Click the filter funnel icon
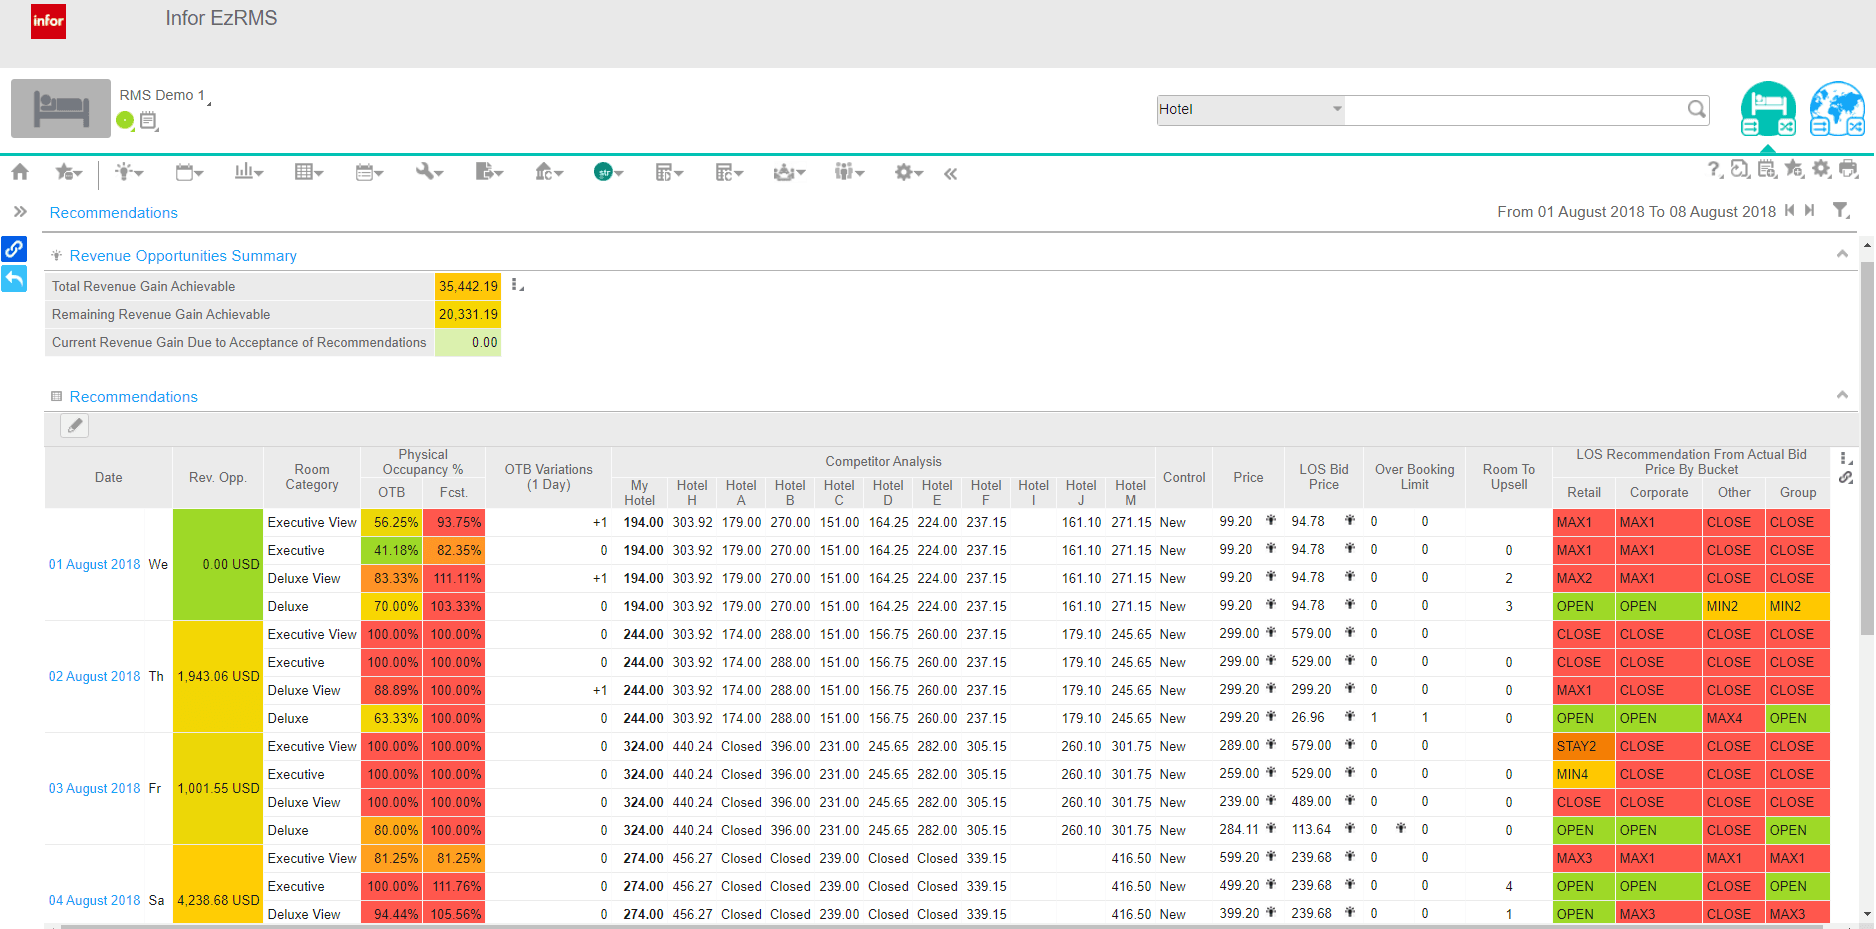1876x929 pixels. [1841, 211]
